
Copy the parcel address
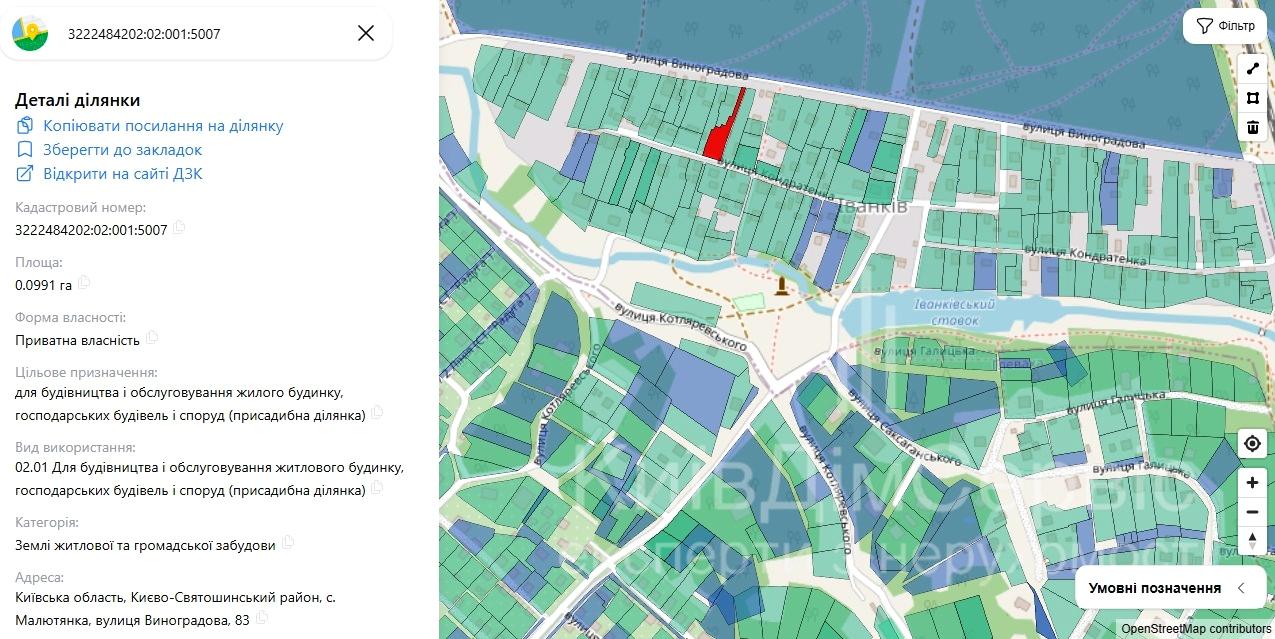click(x=262, y=618)
